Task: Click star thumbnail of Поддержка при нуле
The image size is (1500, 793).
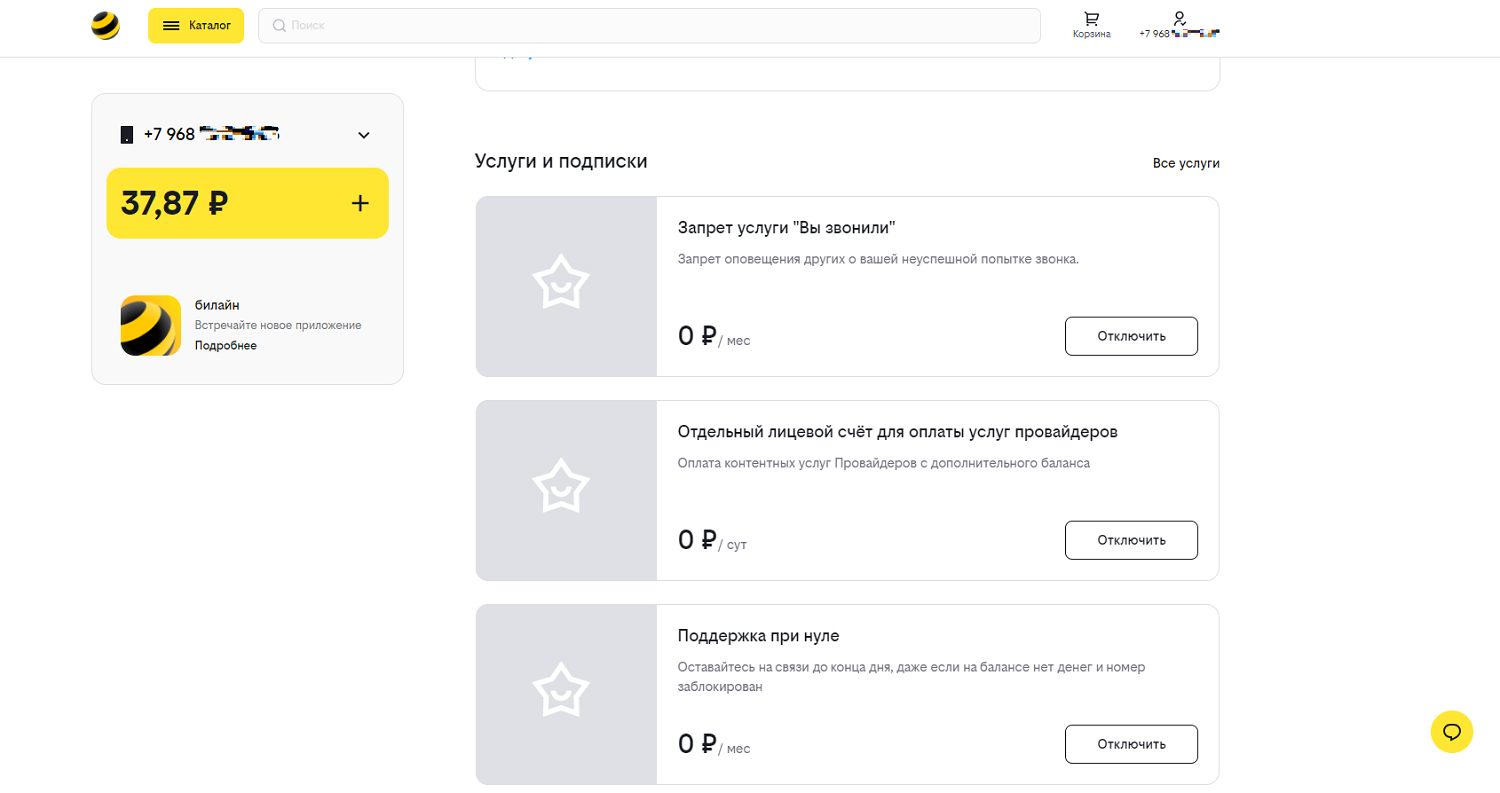Action: 566,695
